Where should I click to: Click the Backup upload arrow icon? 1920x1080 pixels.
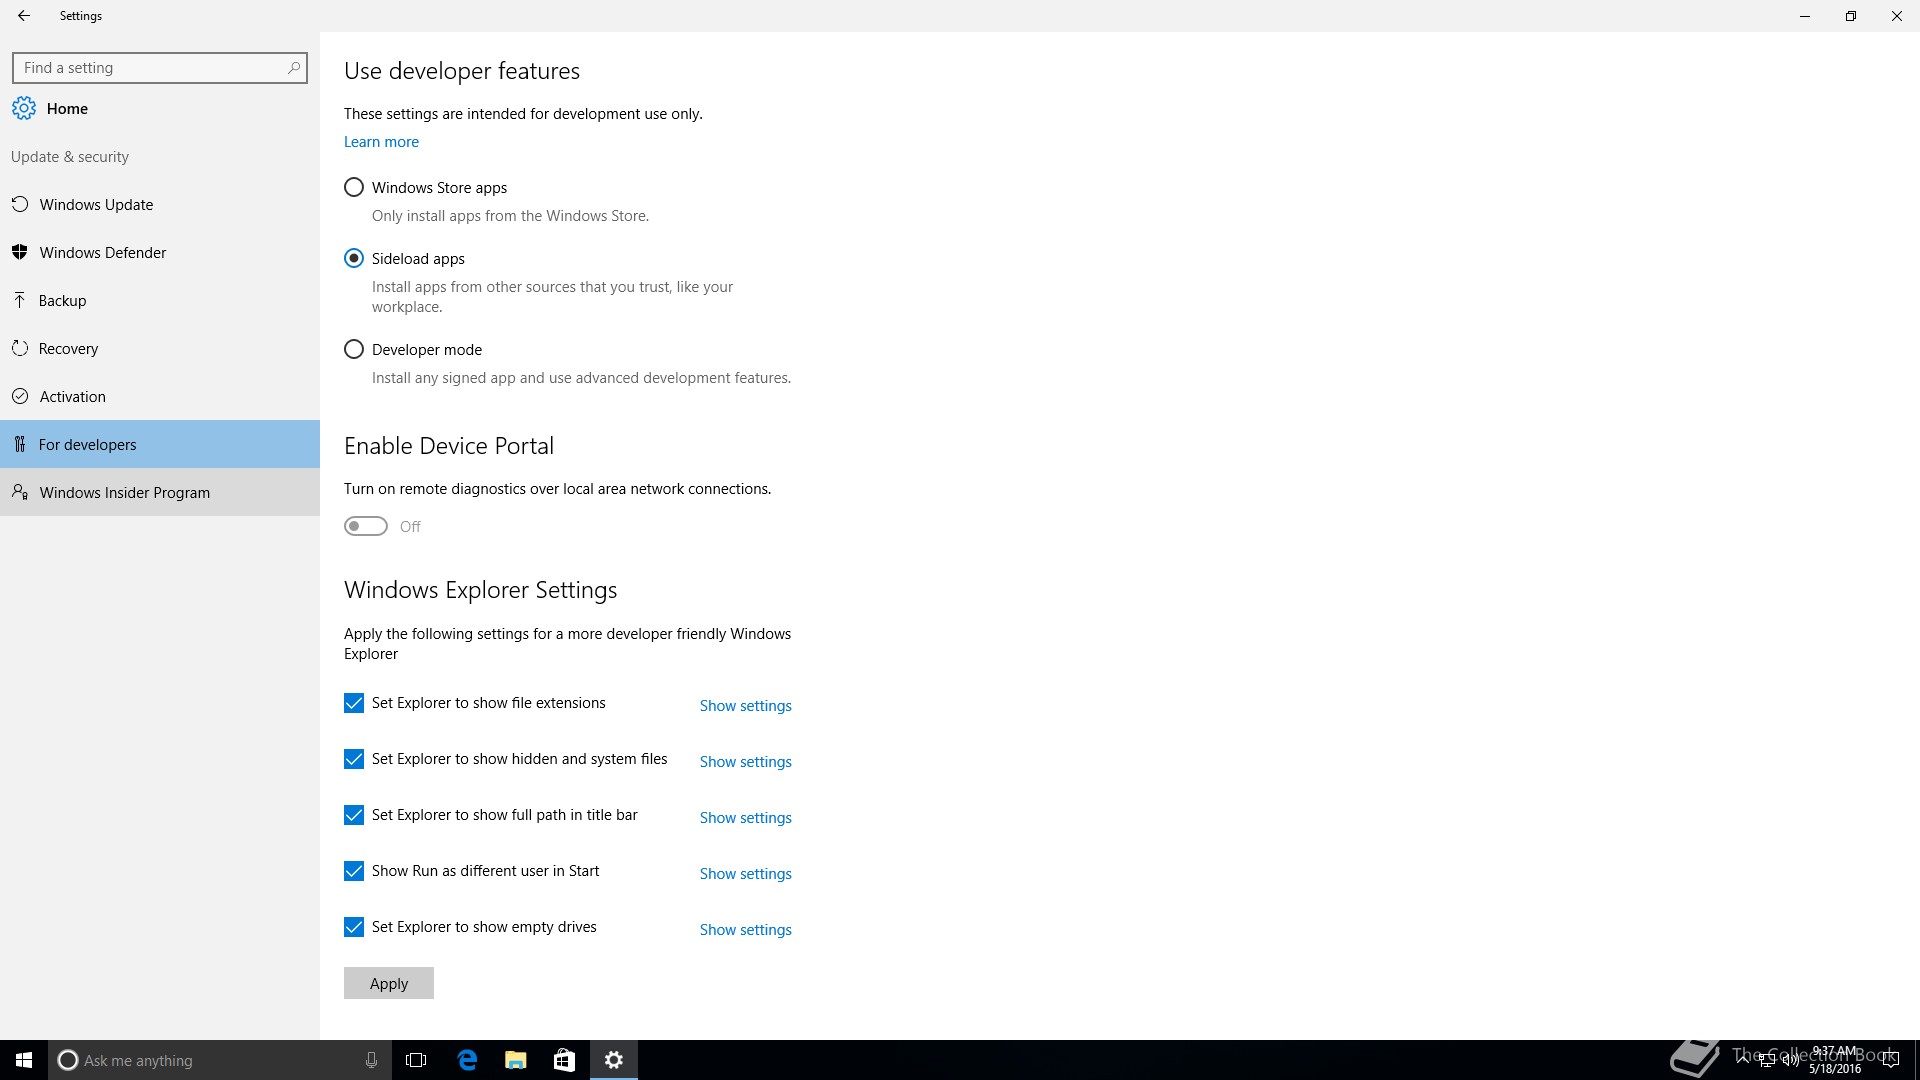(20, 300)
